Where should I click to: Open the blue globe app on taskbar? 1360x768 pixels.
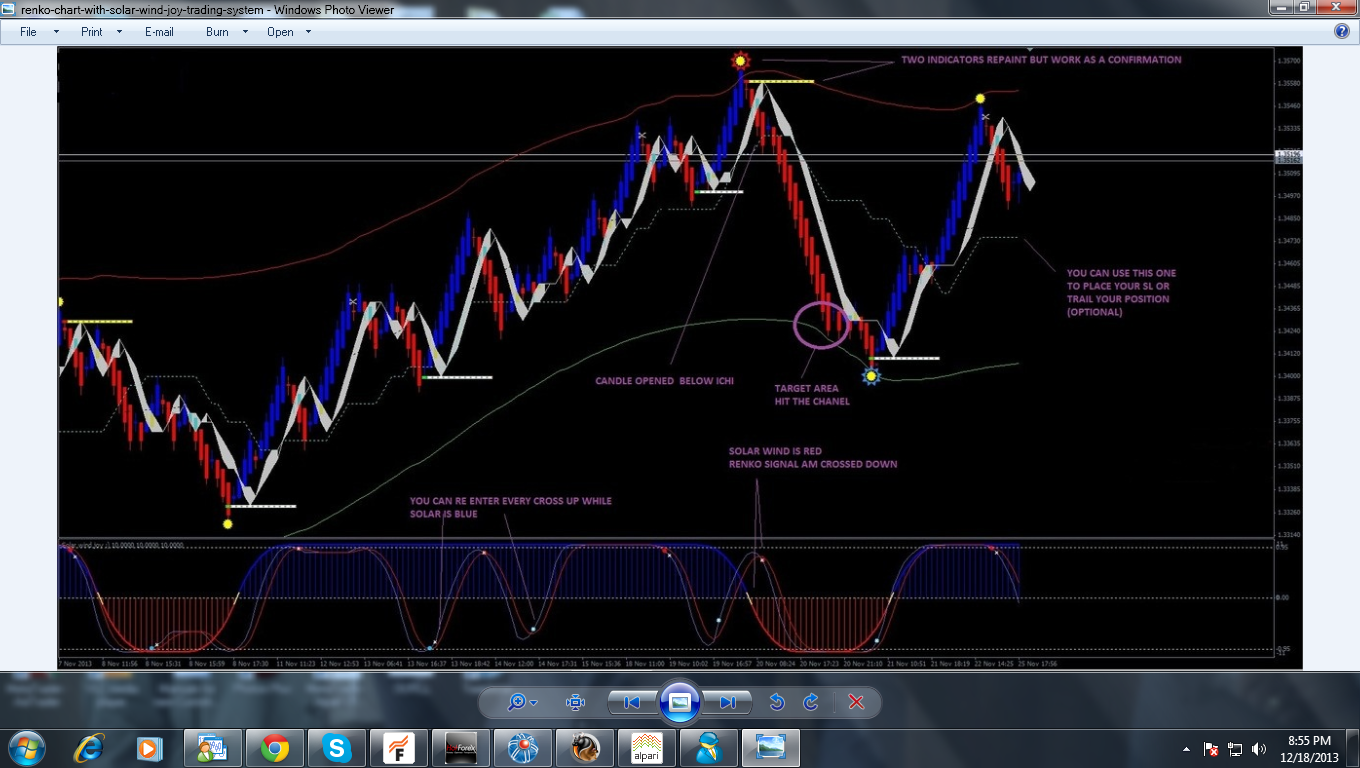point(523,747)
